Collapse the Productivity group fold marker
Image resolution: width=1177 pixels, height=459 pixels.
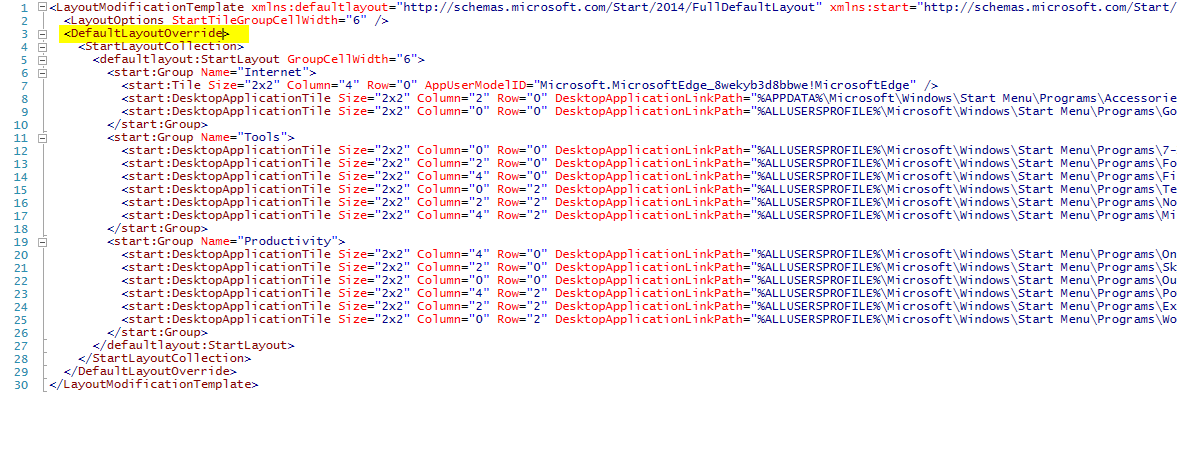(41, 241)
